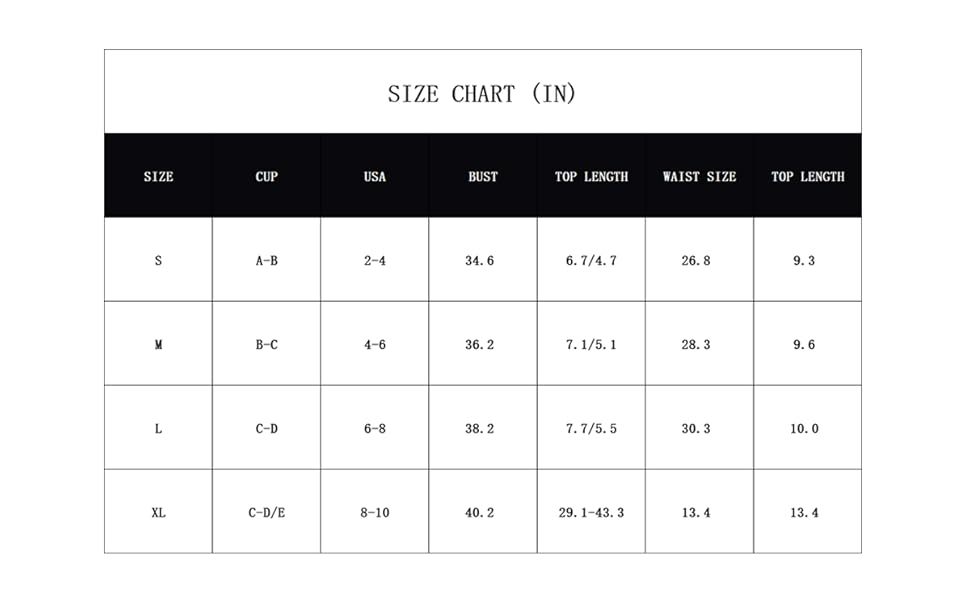
Task: Click the S size row label
Action: pyautogui.click(x=158, y=261)
